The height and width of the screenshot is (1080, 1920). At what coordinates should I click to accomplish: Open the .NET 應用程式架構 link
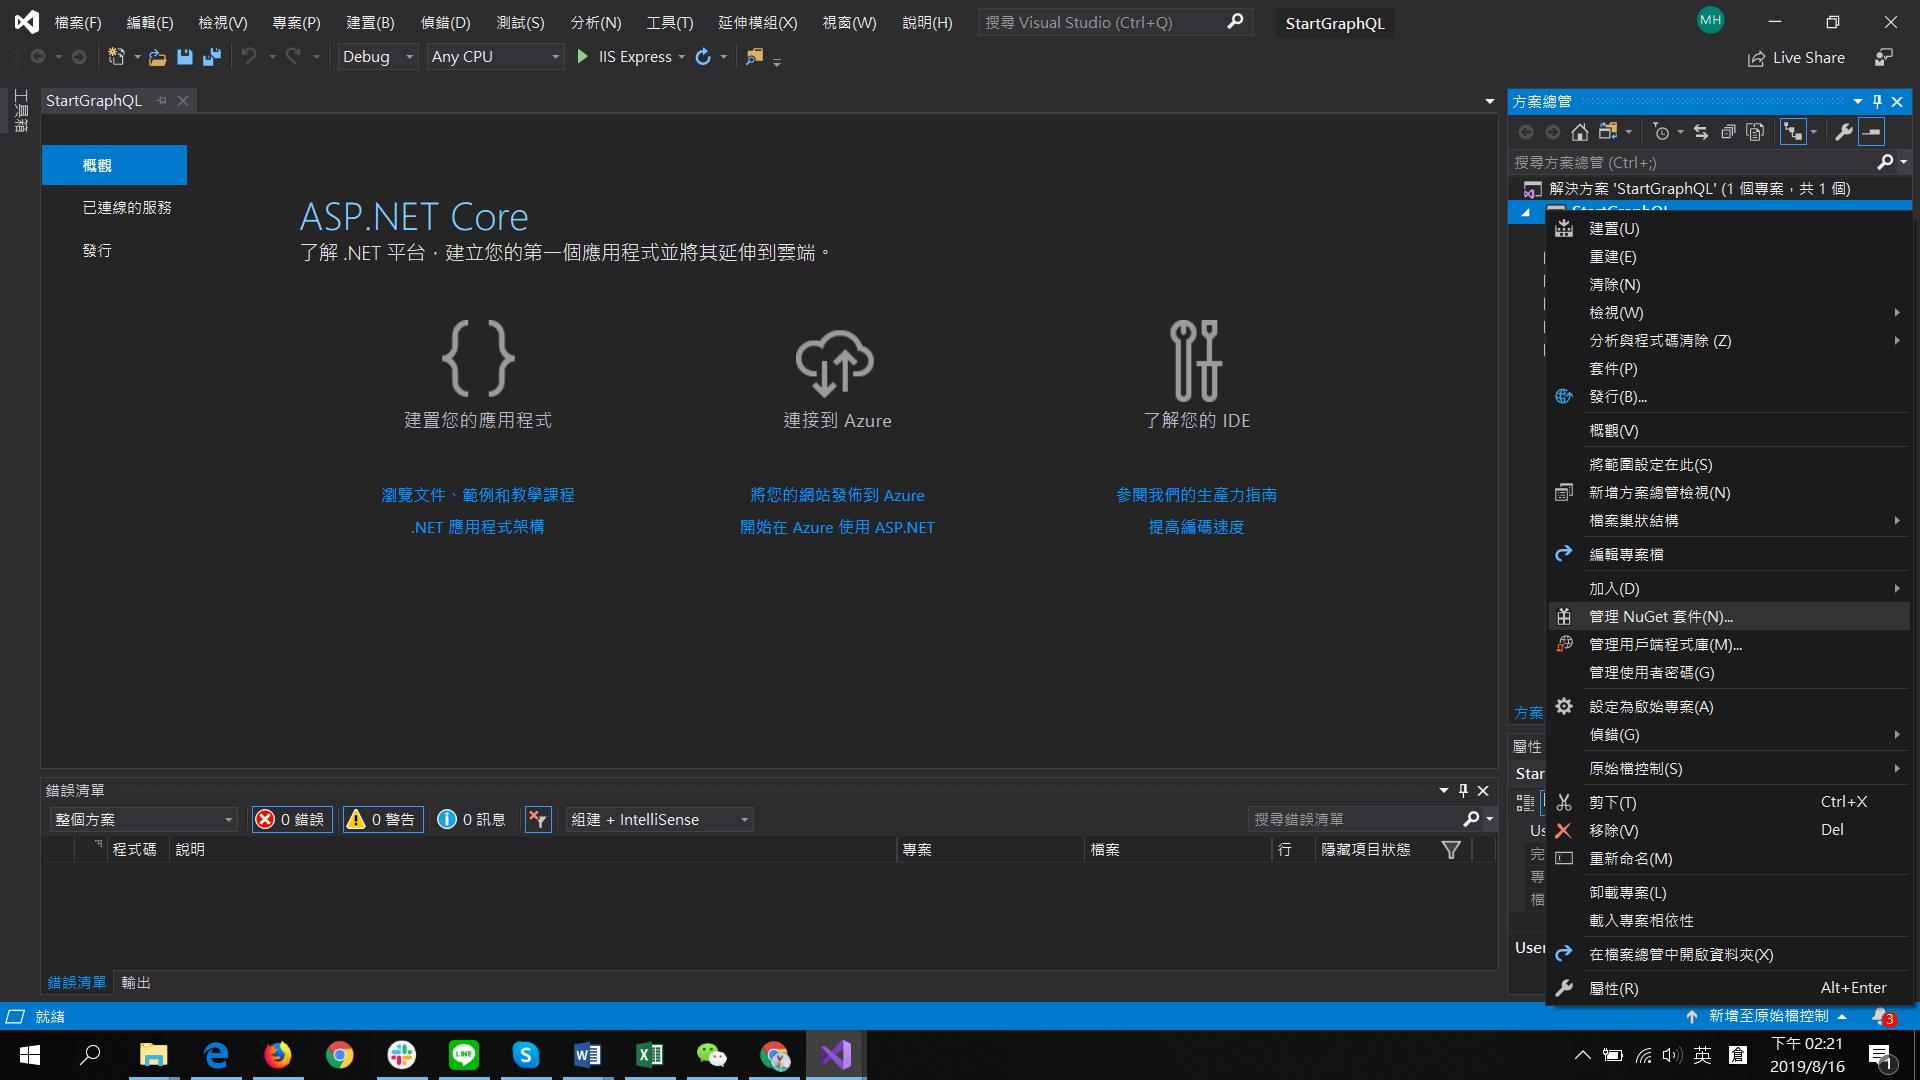pos(477,527)
